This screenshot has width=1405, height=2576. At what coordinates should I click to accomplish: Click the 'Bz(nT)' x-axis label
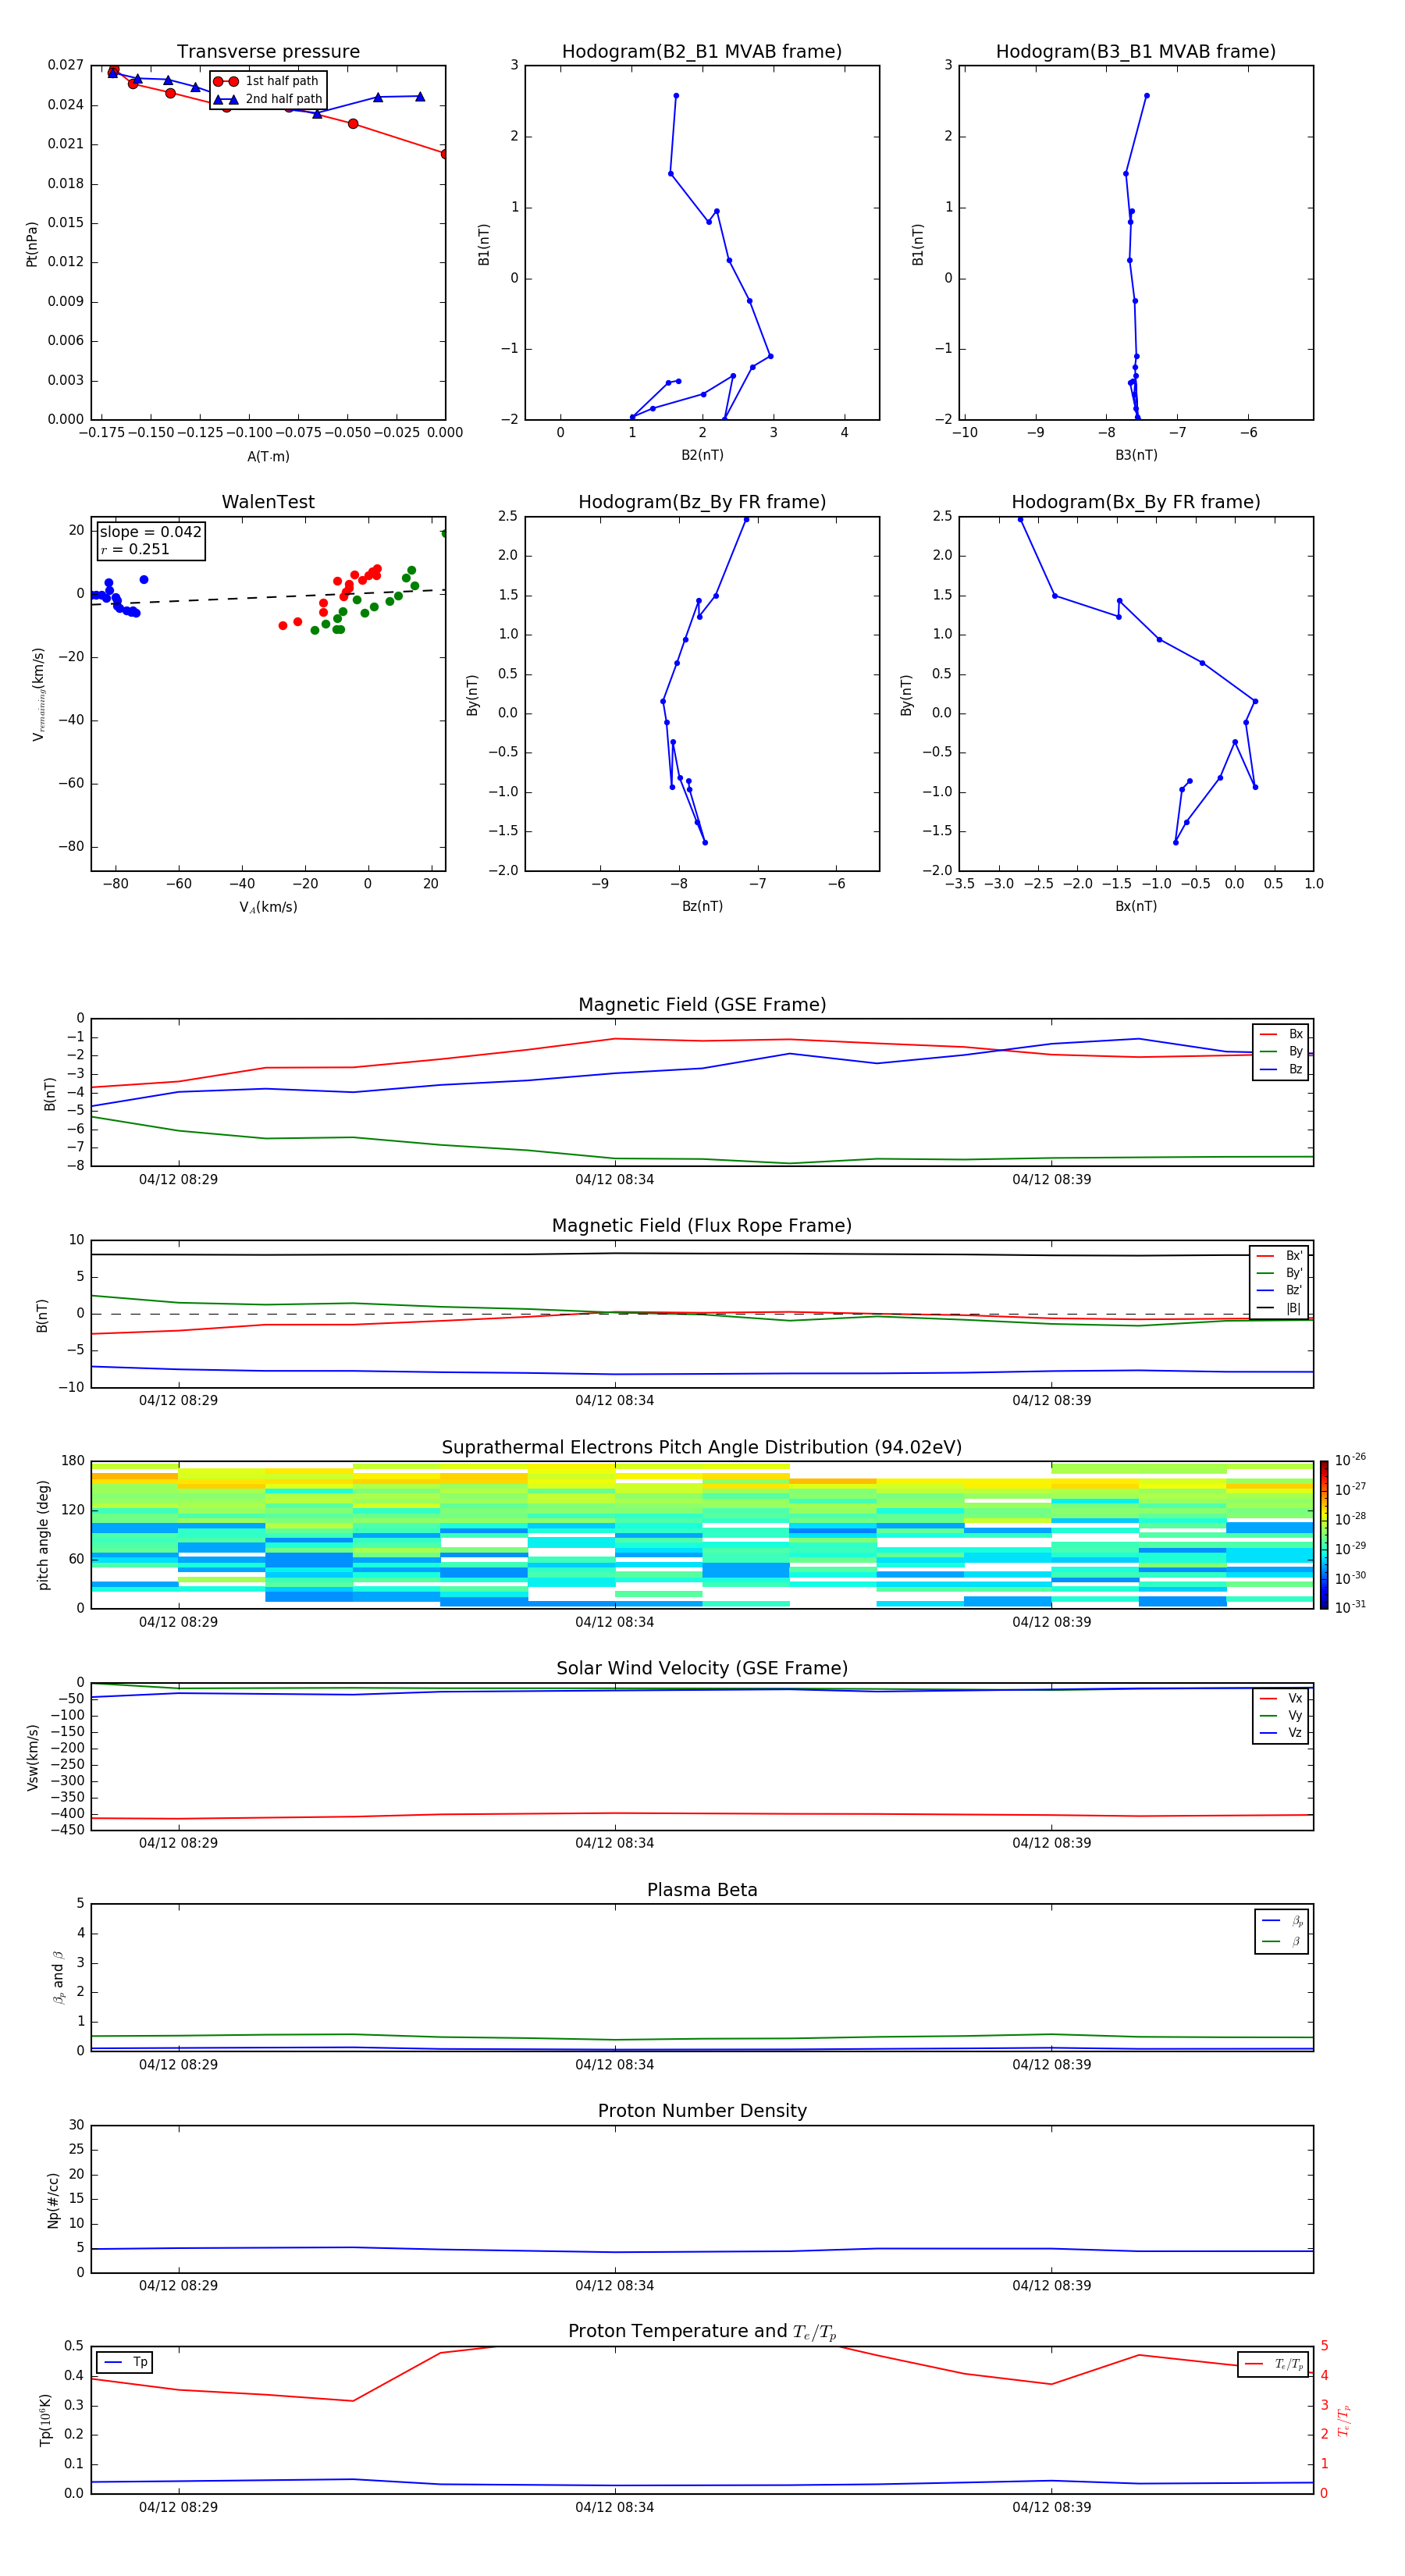pos(702,906)
